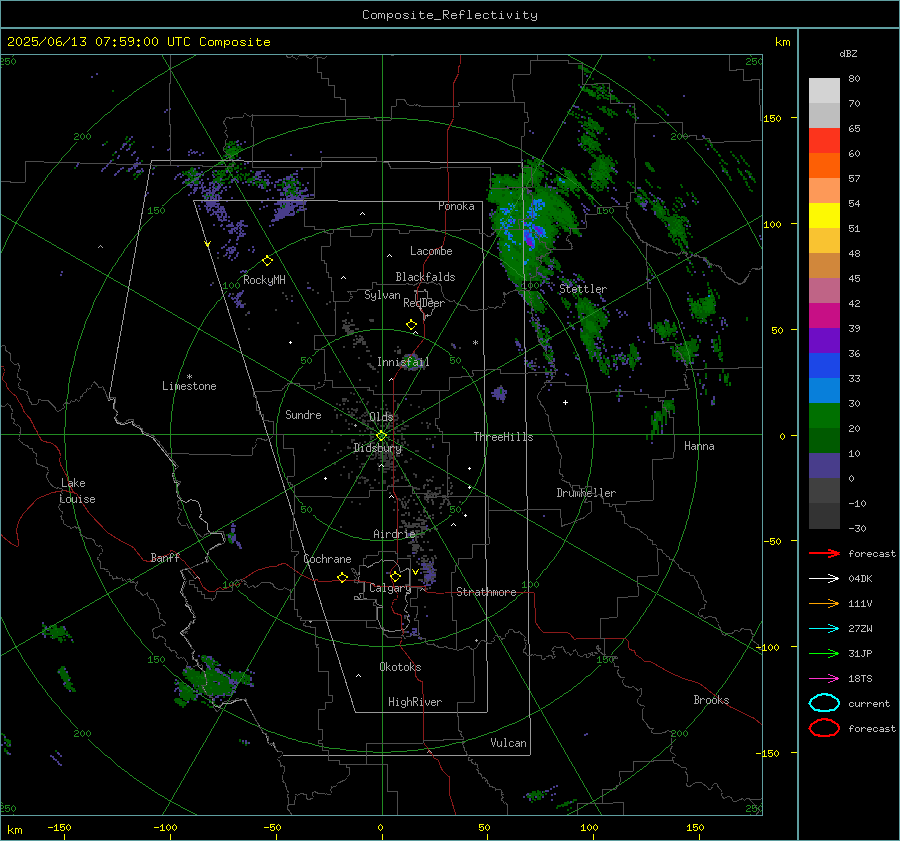Click the Strathmore label
This screenshot has height=841, width=900.
pyautogui.click(x=486, y=592)
